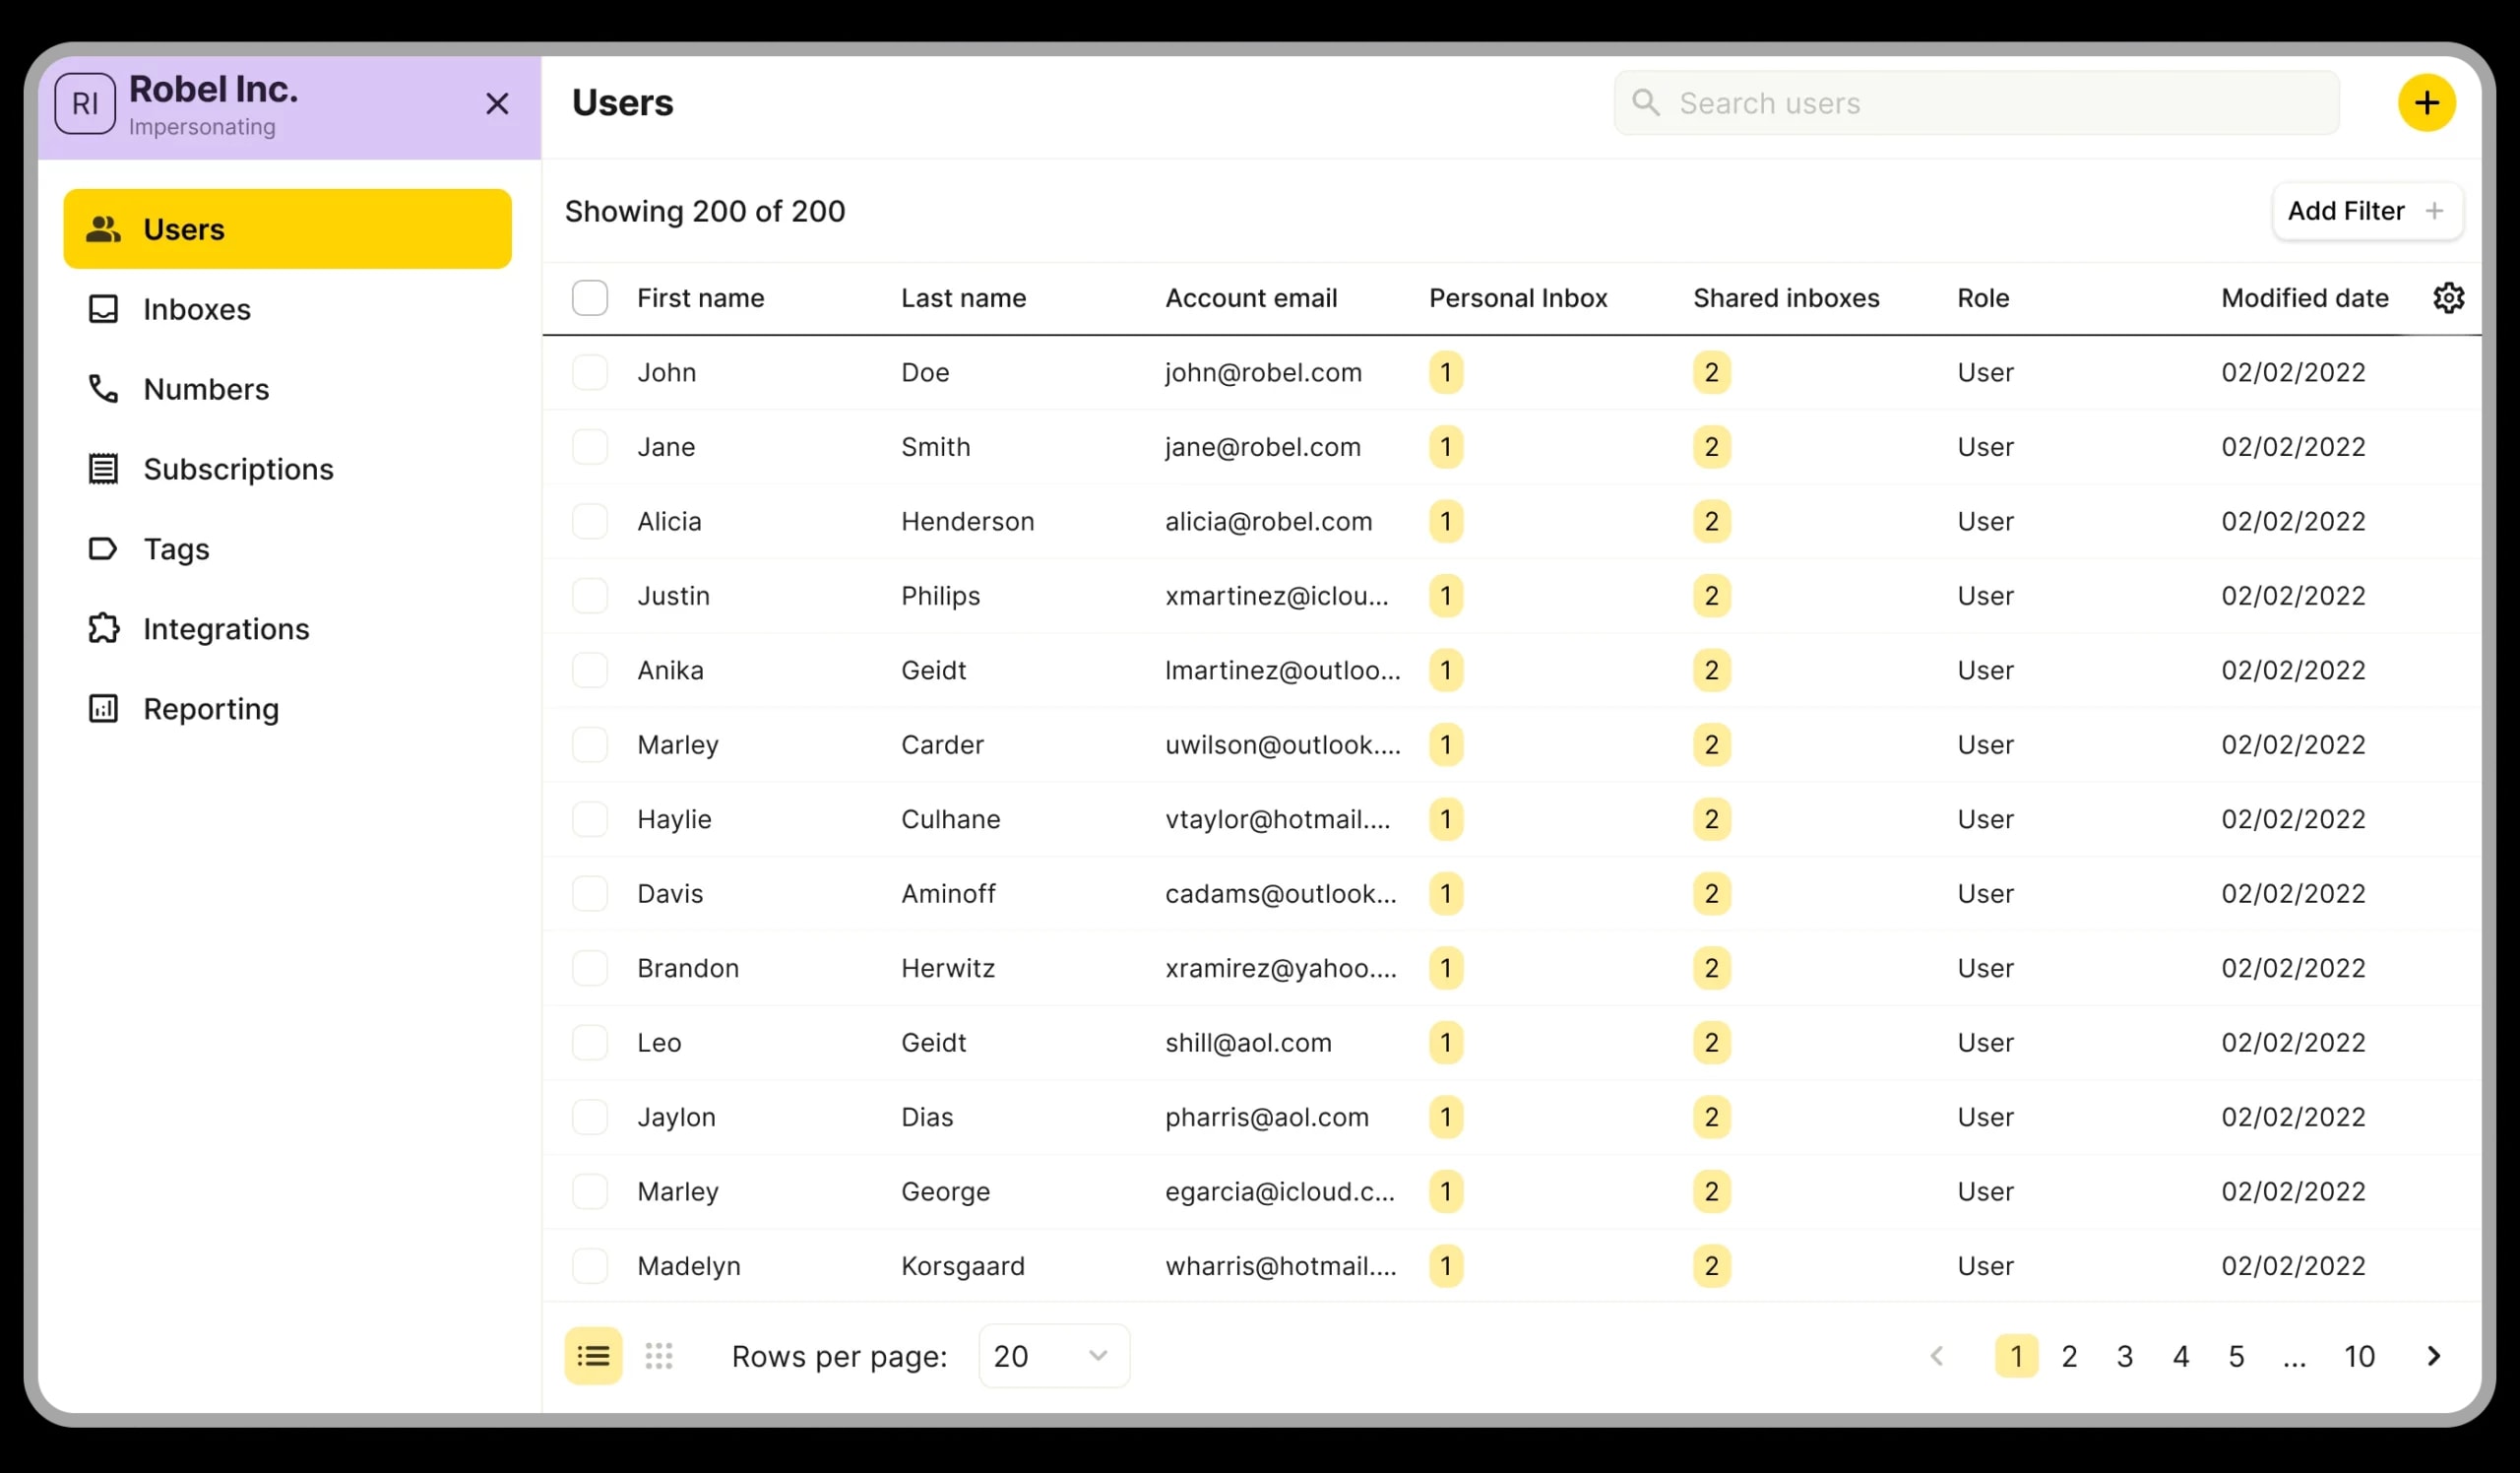
Task: Sort by Role column header
Action: (1983, 298)
